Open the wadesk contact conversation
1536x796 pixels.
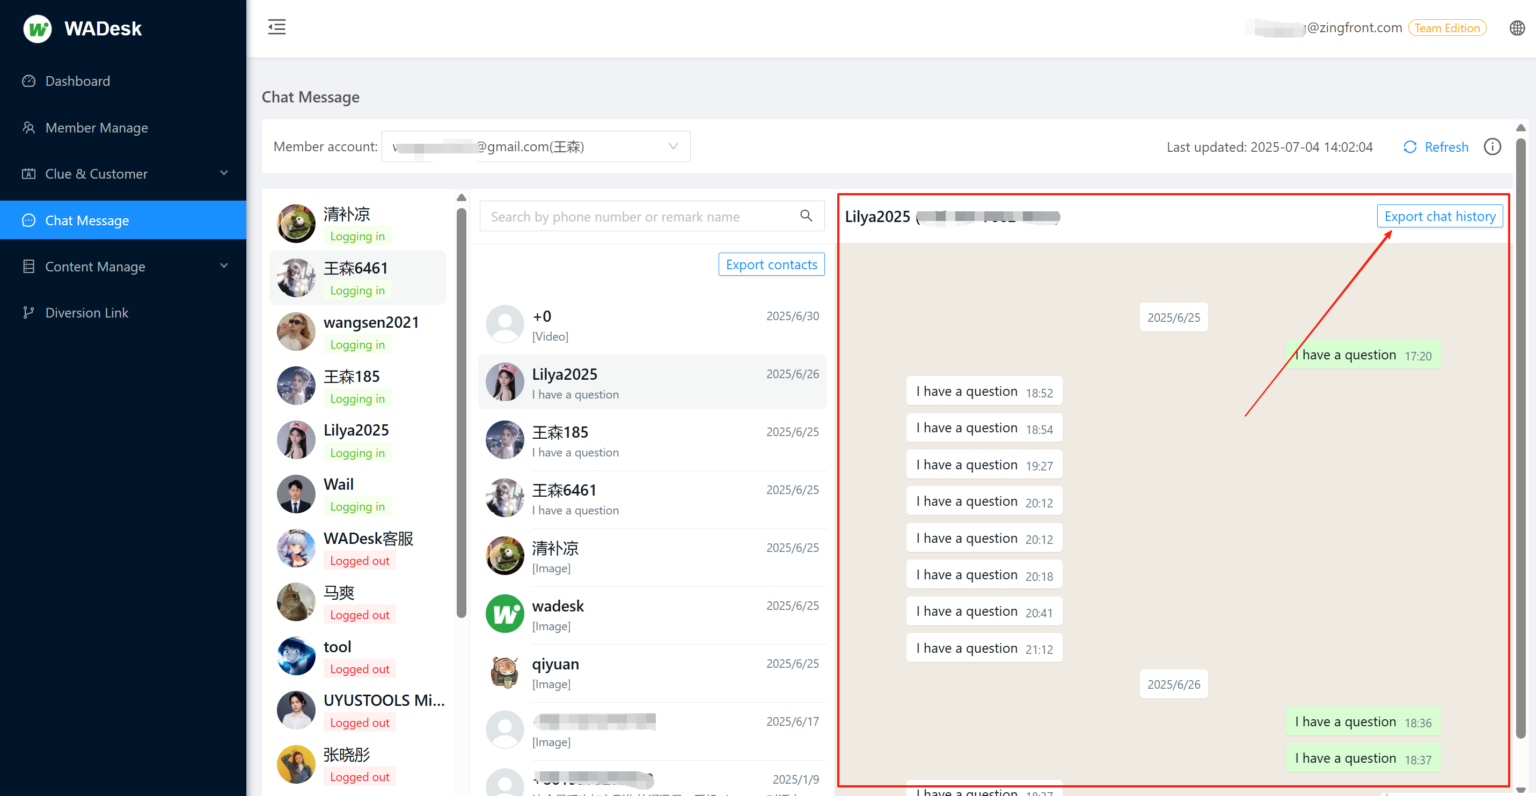point(652,615)
